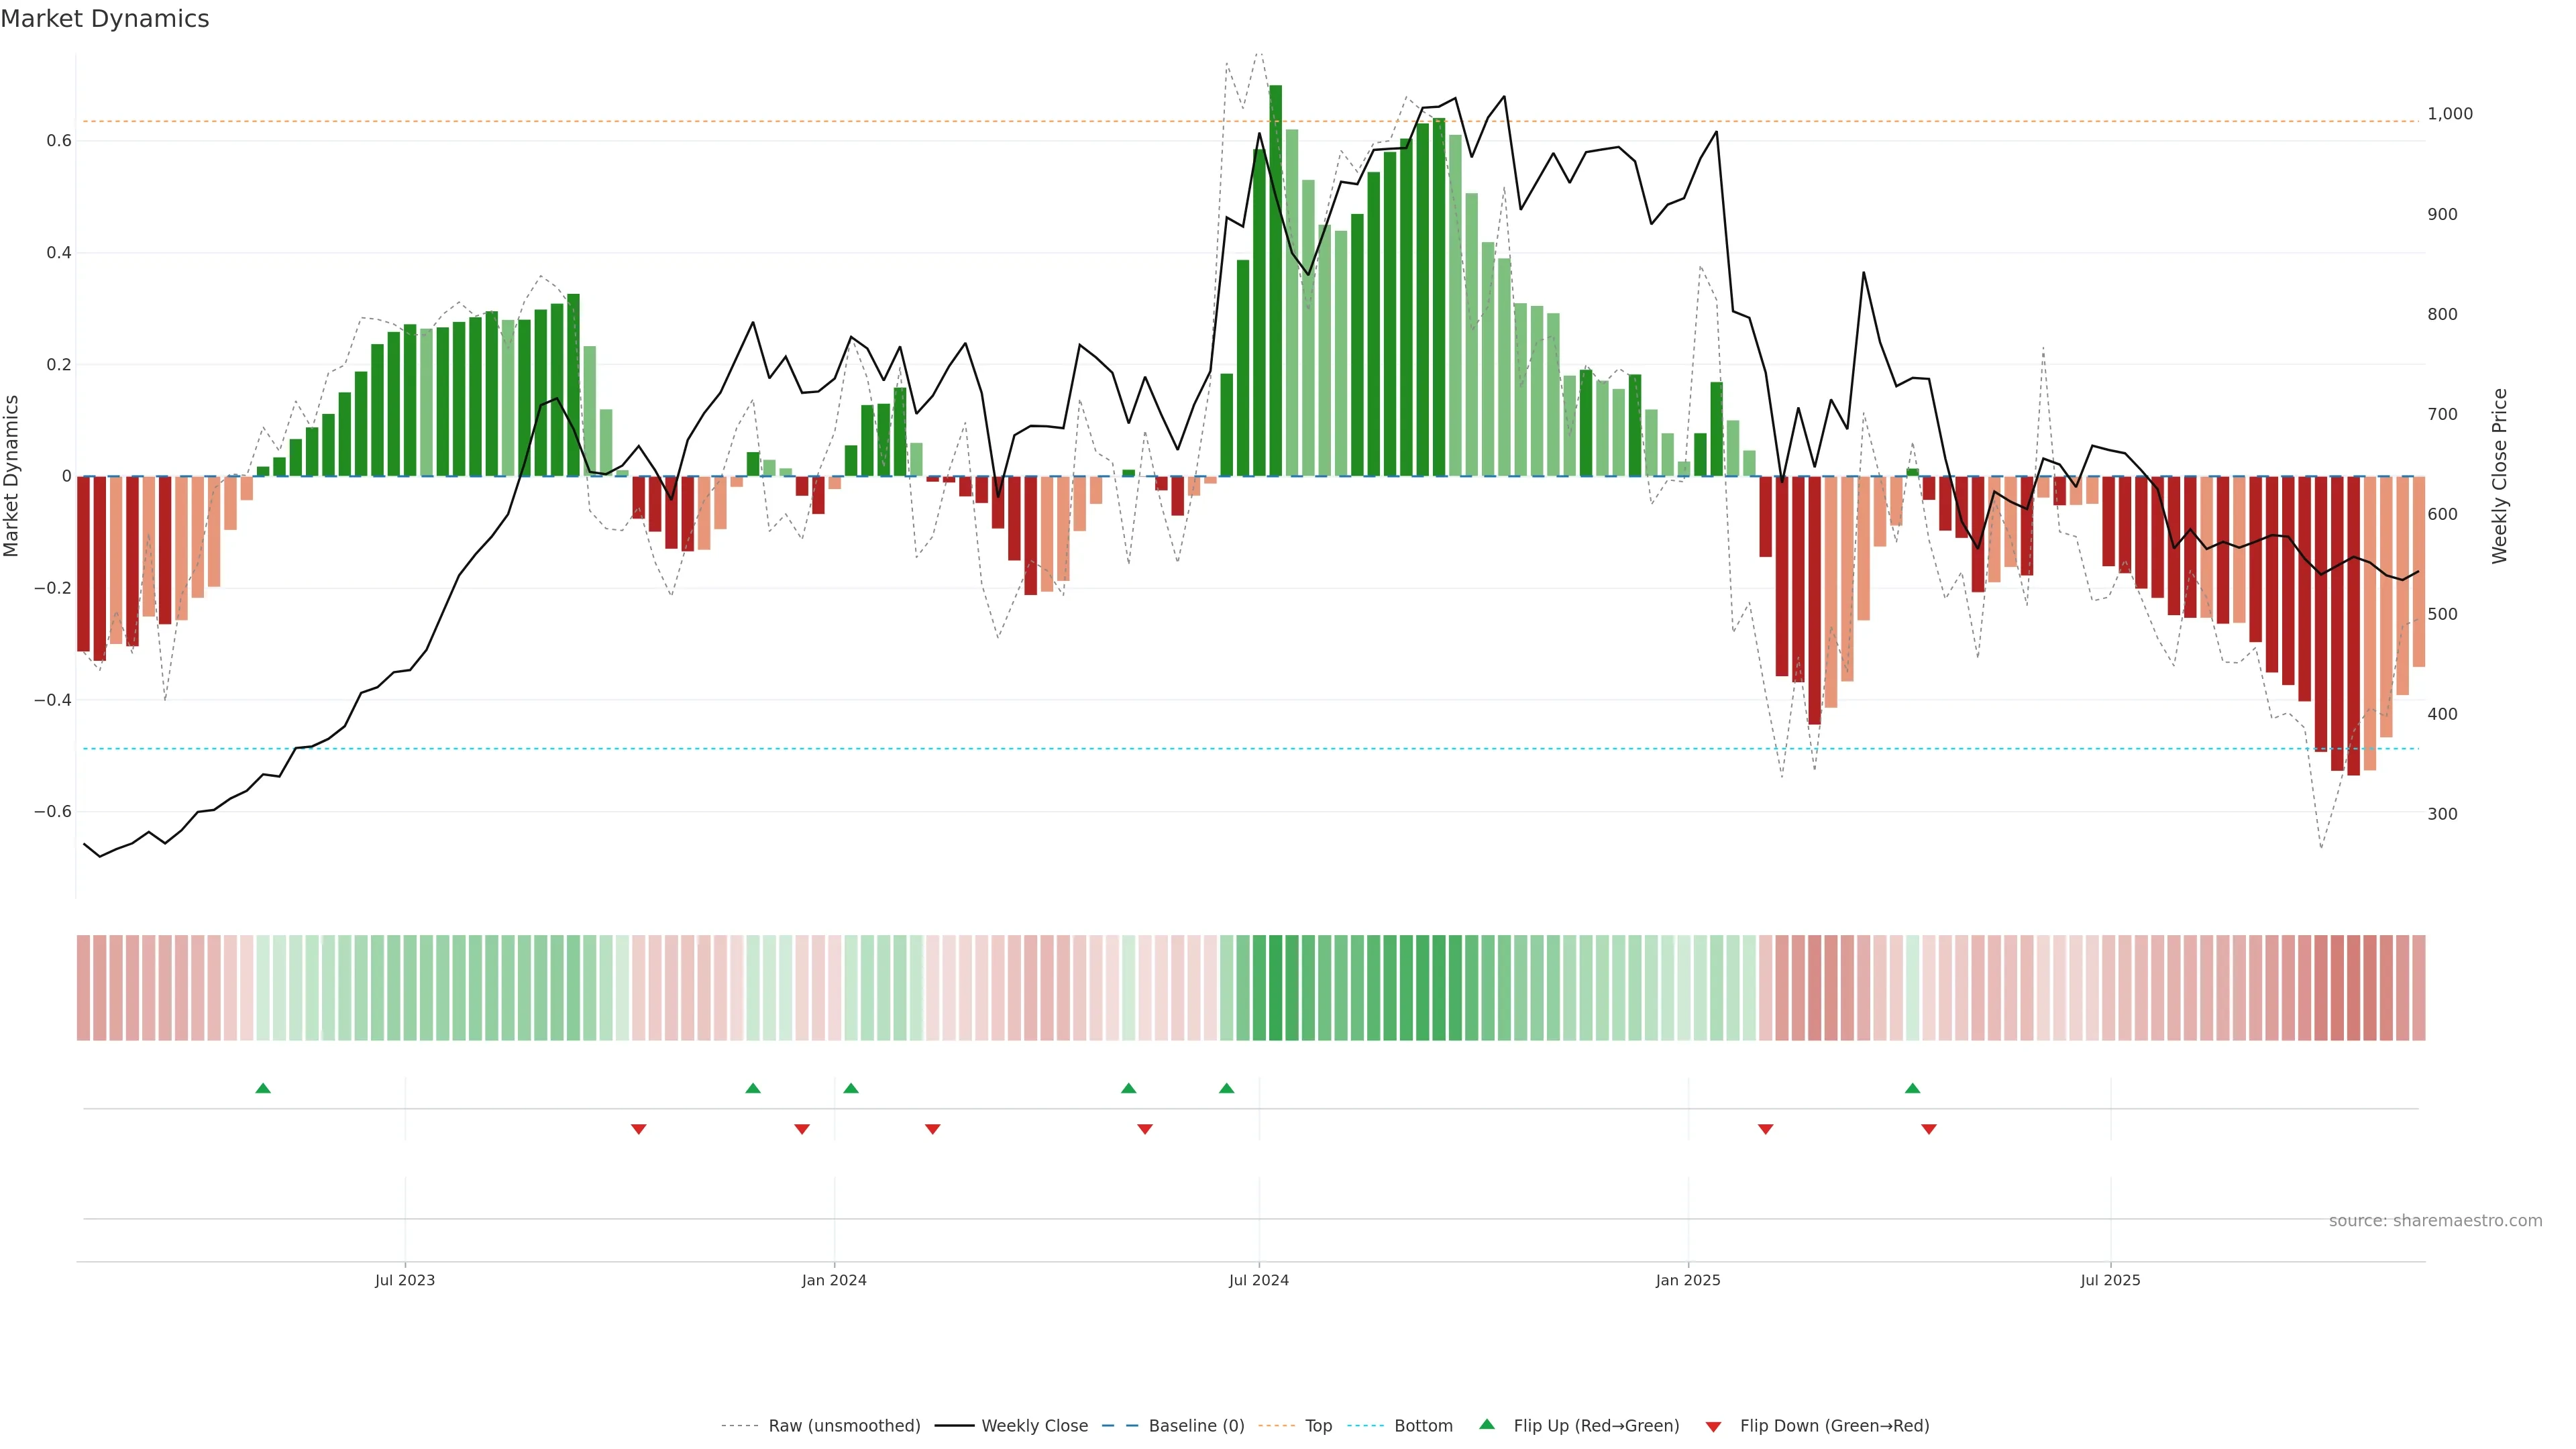Click the Market Dynamics chart title

pos(105,19)
